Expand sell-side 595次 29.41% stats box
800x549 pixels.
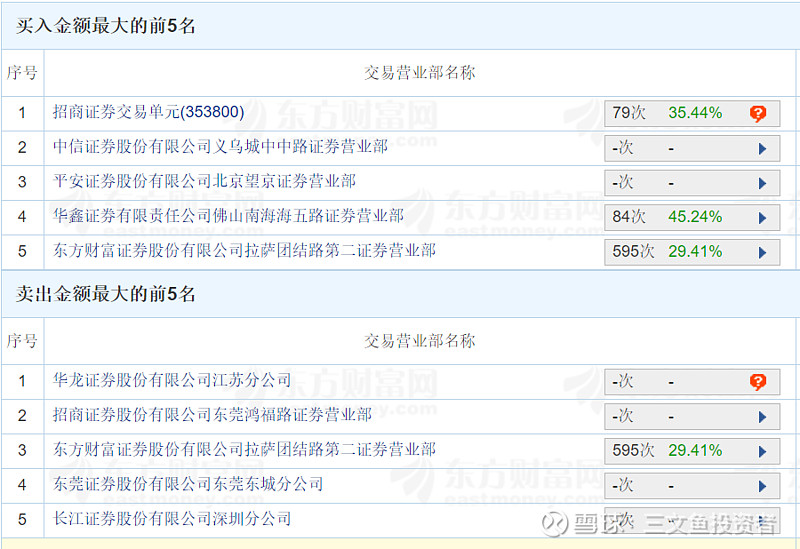(691, 451)
